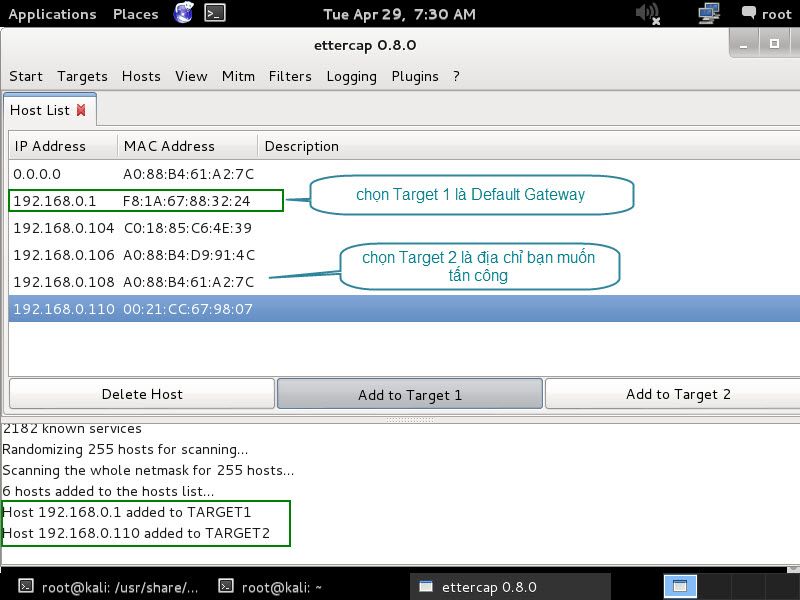Close the Host List tab with the red X
The height and width of the screenshot is (600, 800).
click(81, 110)
